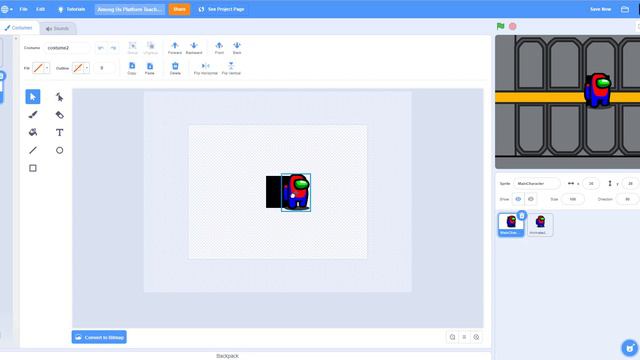Image resolution: width=640 pixels, height=360 pixels.
Task: Delete the selected shape
Action: click(175, 68)
